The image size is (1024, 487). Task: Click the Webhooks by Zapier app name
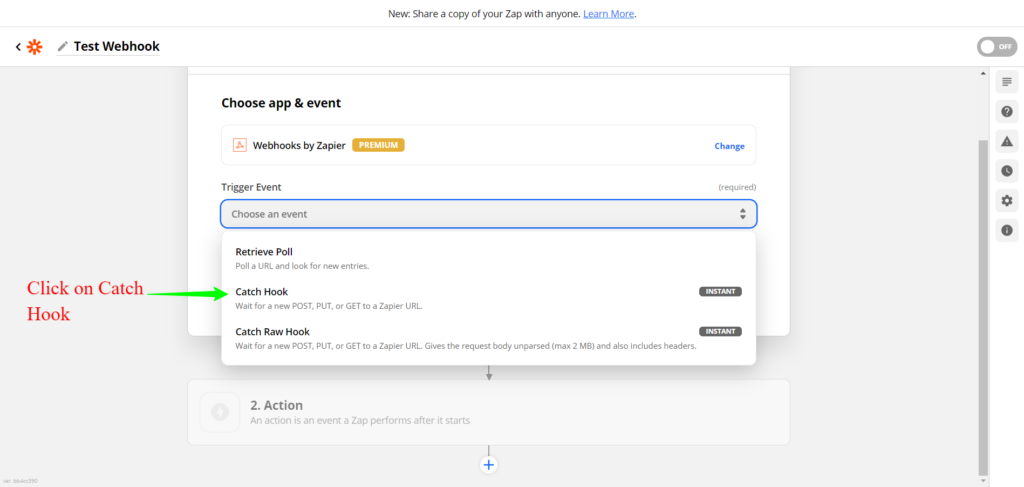299,146
